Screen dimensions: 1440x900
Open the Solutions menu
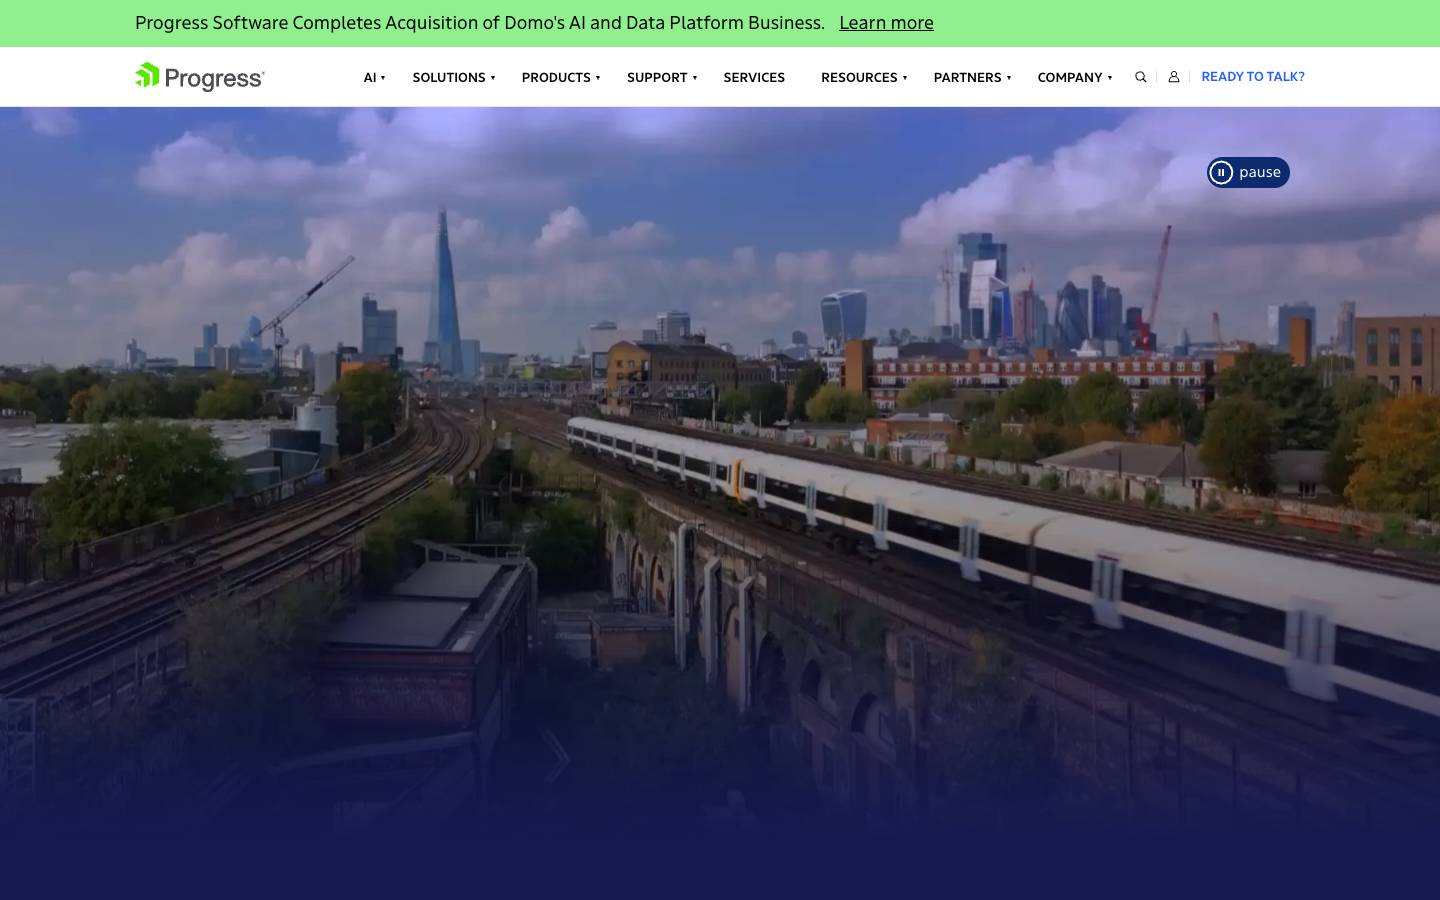449,77
